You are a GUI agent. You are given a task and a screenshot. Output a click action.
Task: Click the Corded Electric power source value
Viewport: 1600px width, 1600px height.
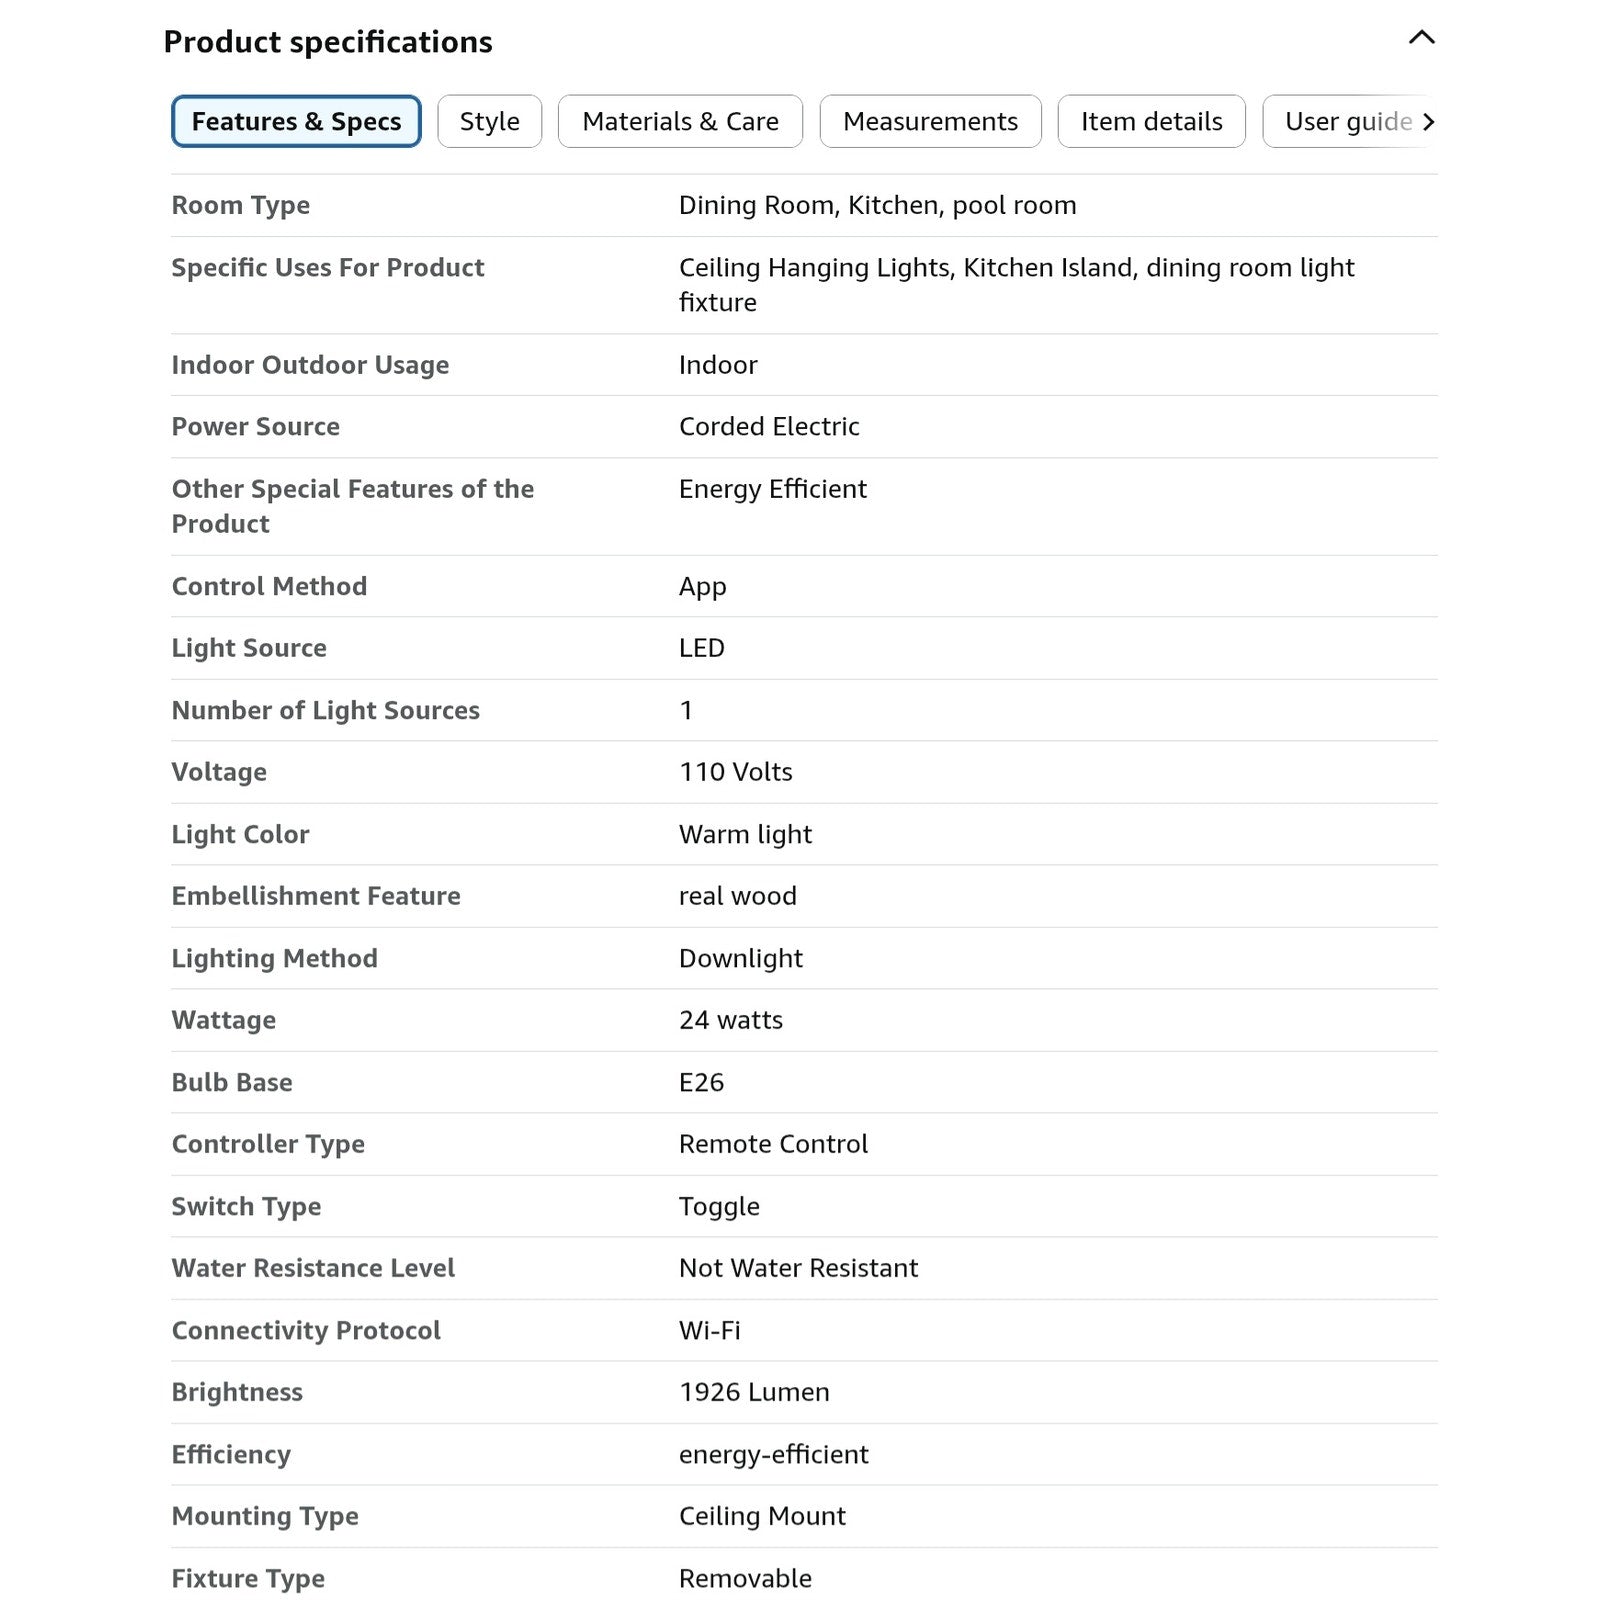[x=769, y=427]
